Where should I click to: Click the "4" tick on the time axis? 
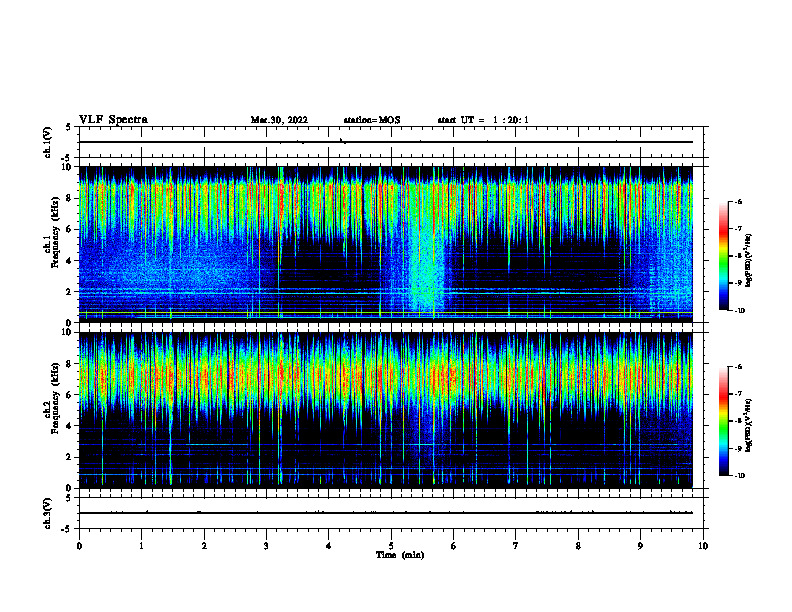329,546
